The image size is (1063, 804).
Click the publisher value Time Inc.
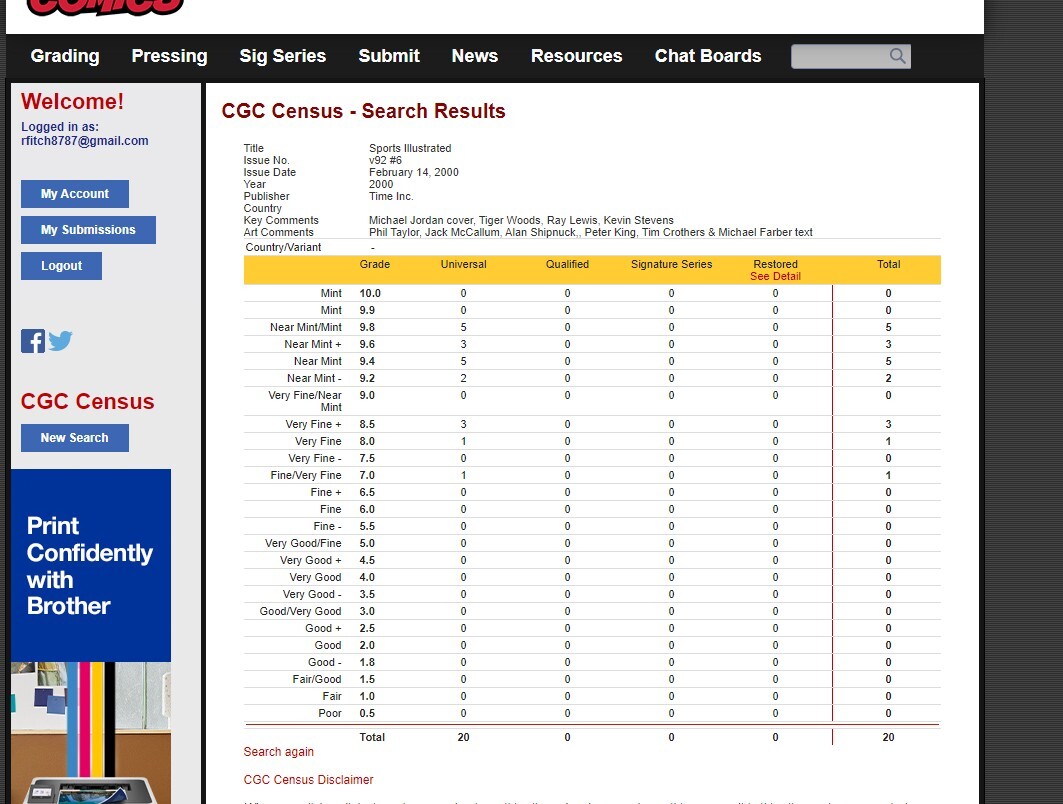(391, 197)
